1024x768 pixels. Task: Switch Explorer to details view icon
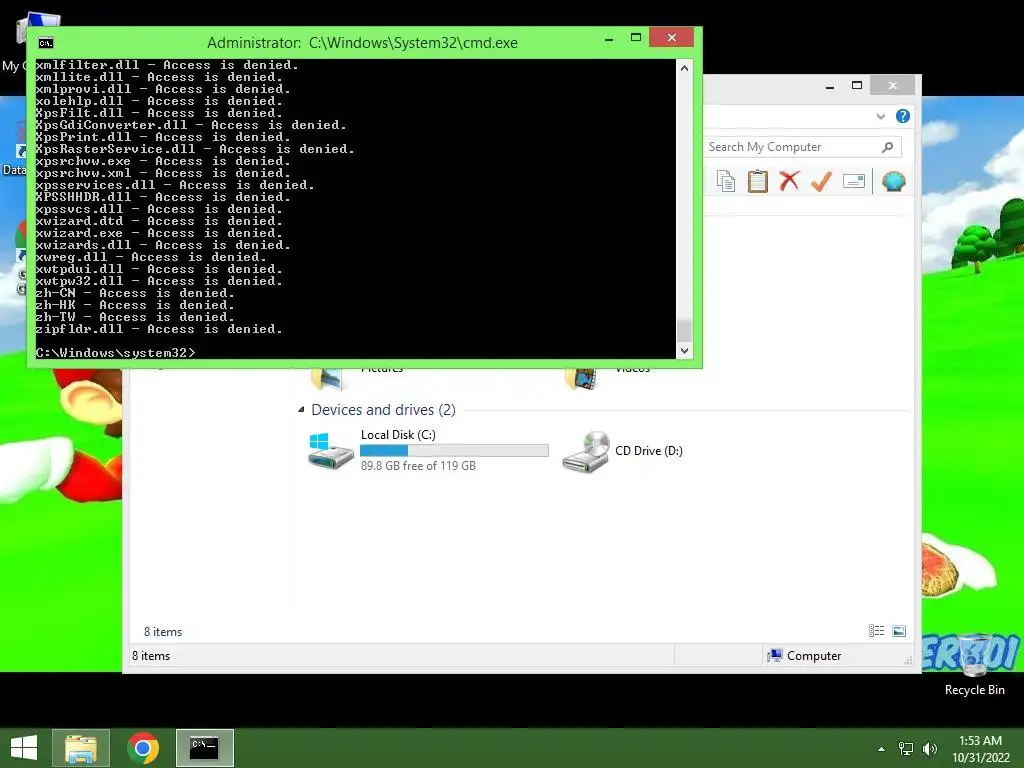876,630
